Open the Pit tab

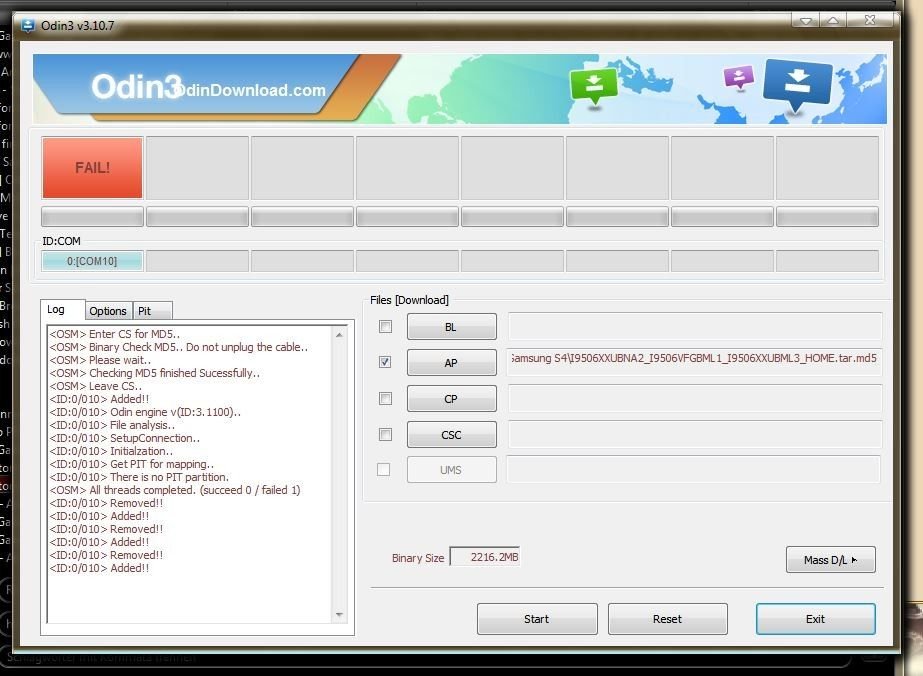click(152, 311)
